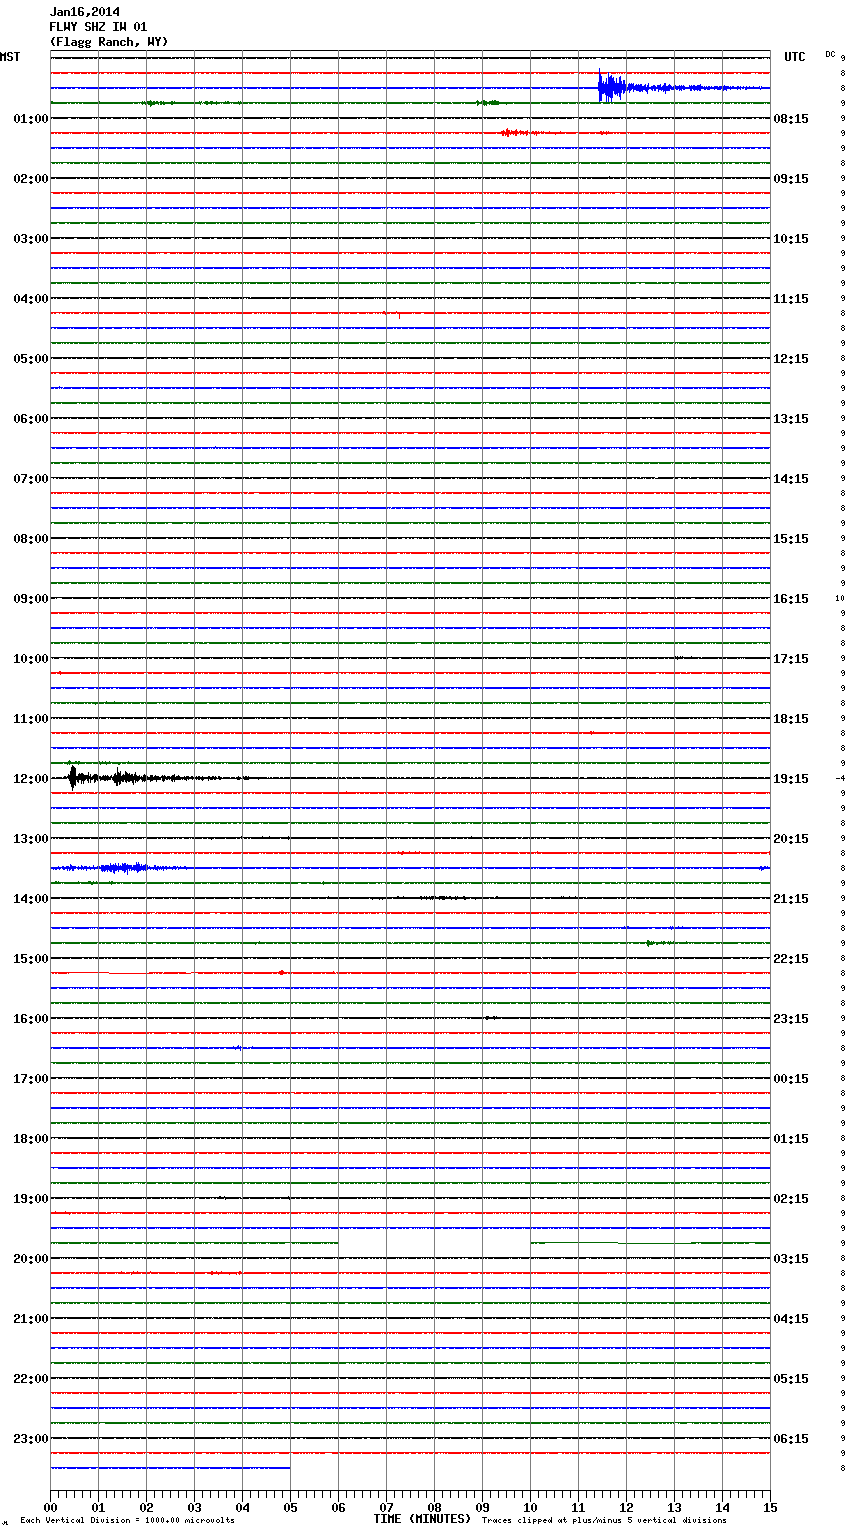The image size is (850, 1534).
Task: Select minute tick label 03 on time axis
Action: (194, 1507)
